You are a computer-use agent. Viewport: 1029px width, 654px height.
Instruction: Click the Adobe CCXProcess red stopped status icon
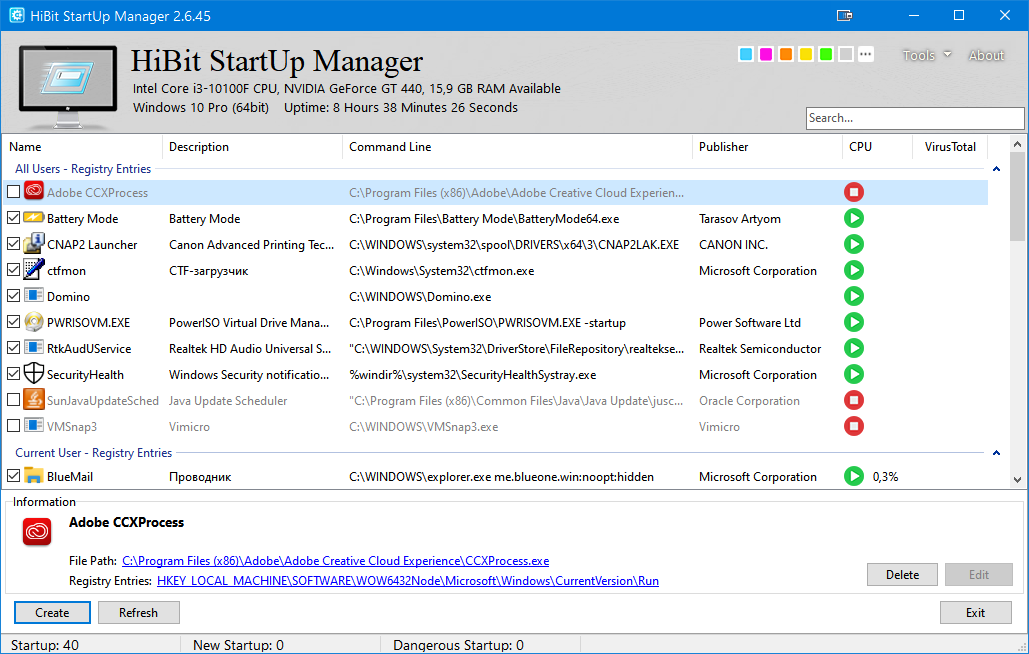click(853, 192)
